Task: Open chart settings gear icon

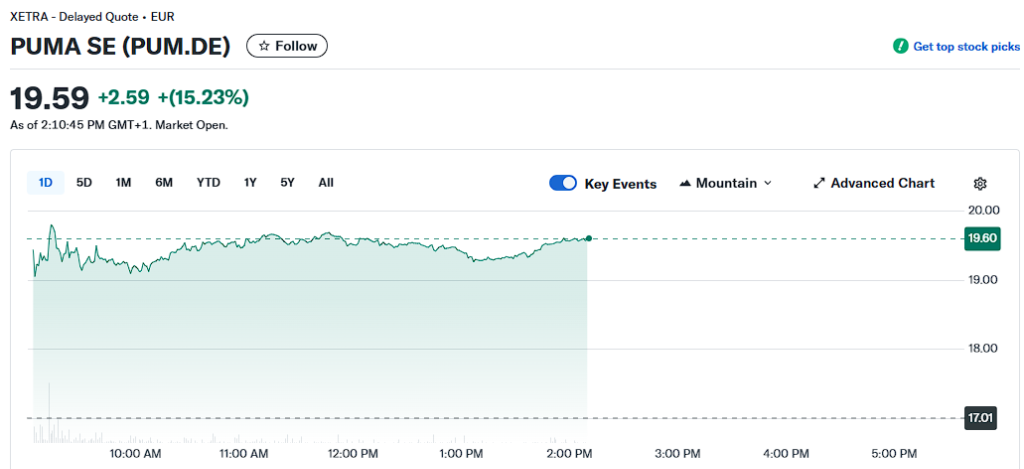Action: coord(980,183)
